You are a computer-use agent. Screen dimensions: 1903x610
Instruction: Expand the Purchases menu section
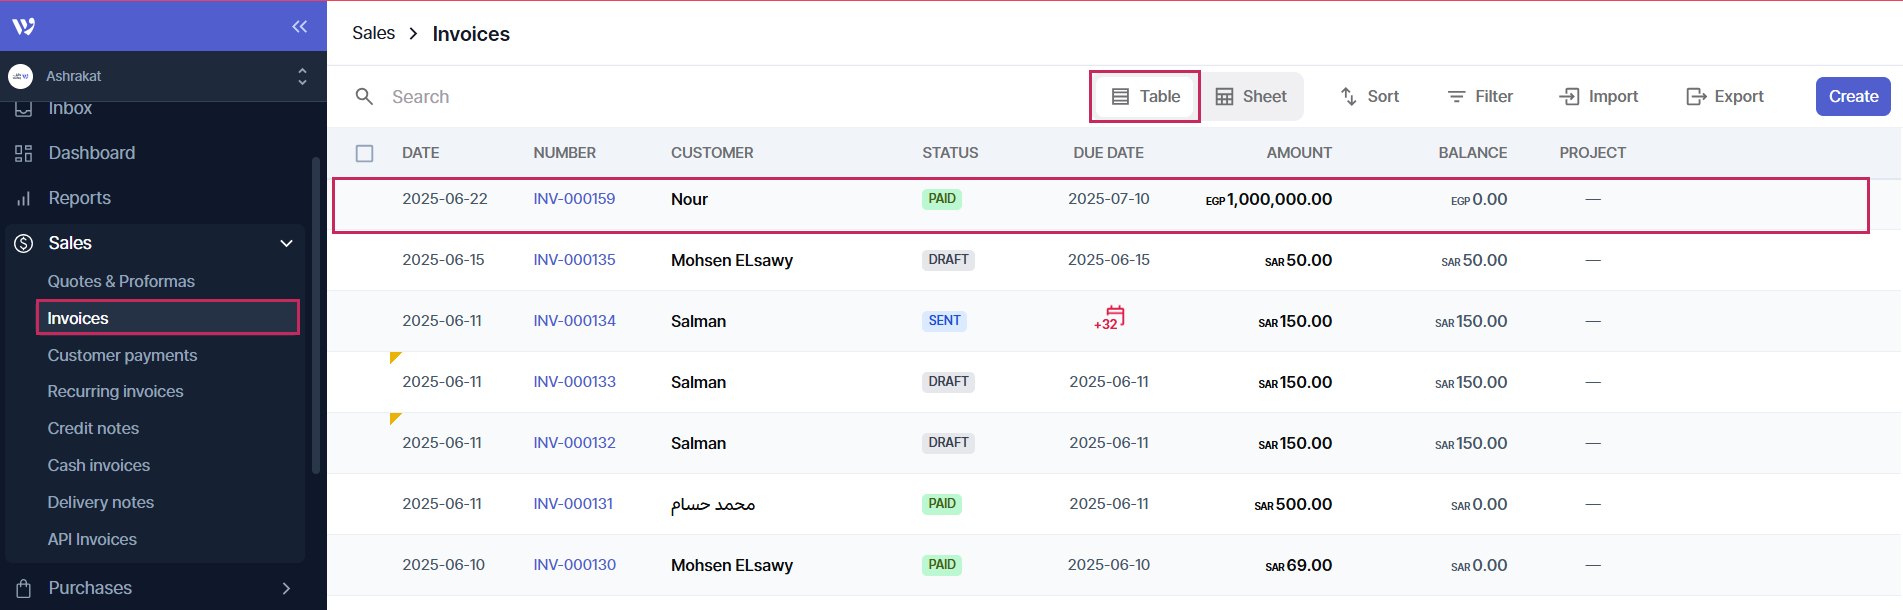coord(286,588)
